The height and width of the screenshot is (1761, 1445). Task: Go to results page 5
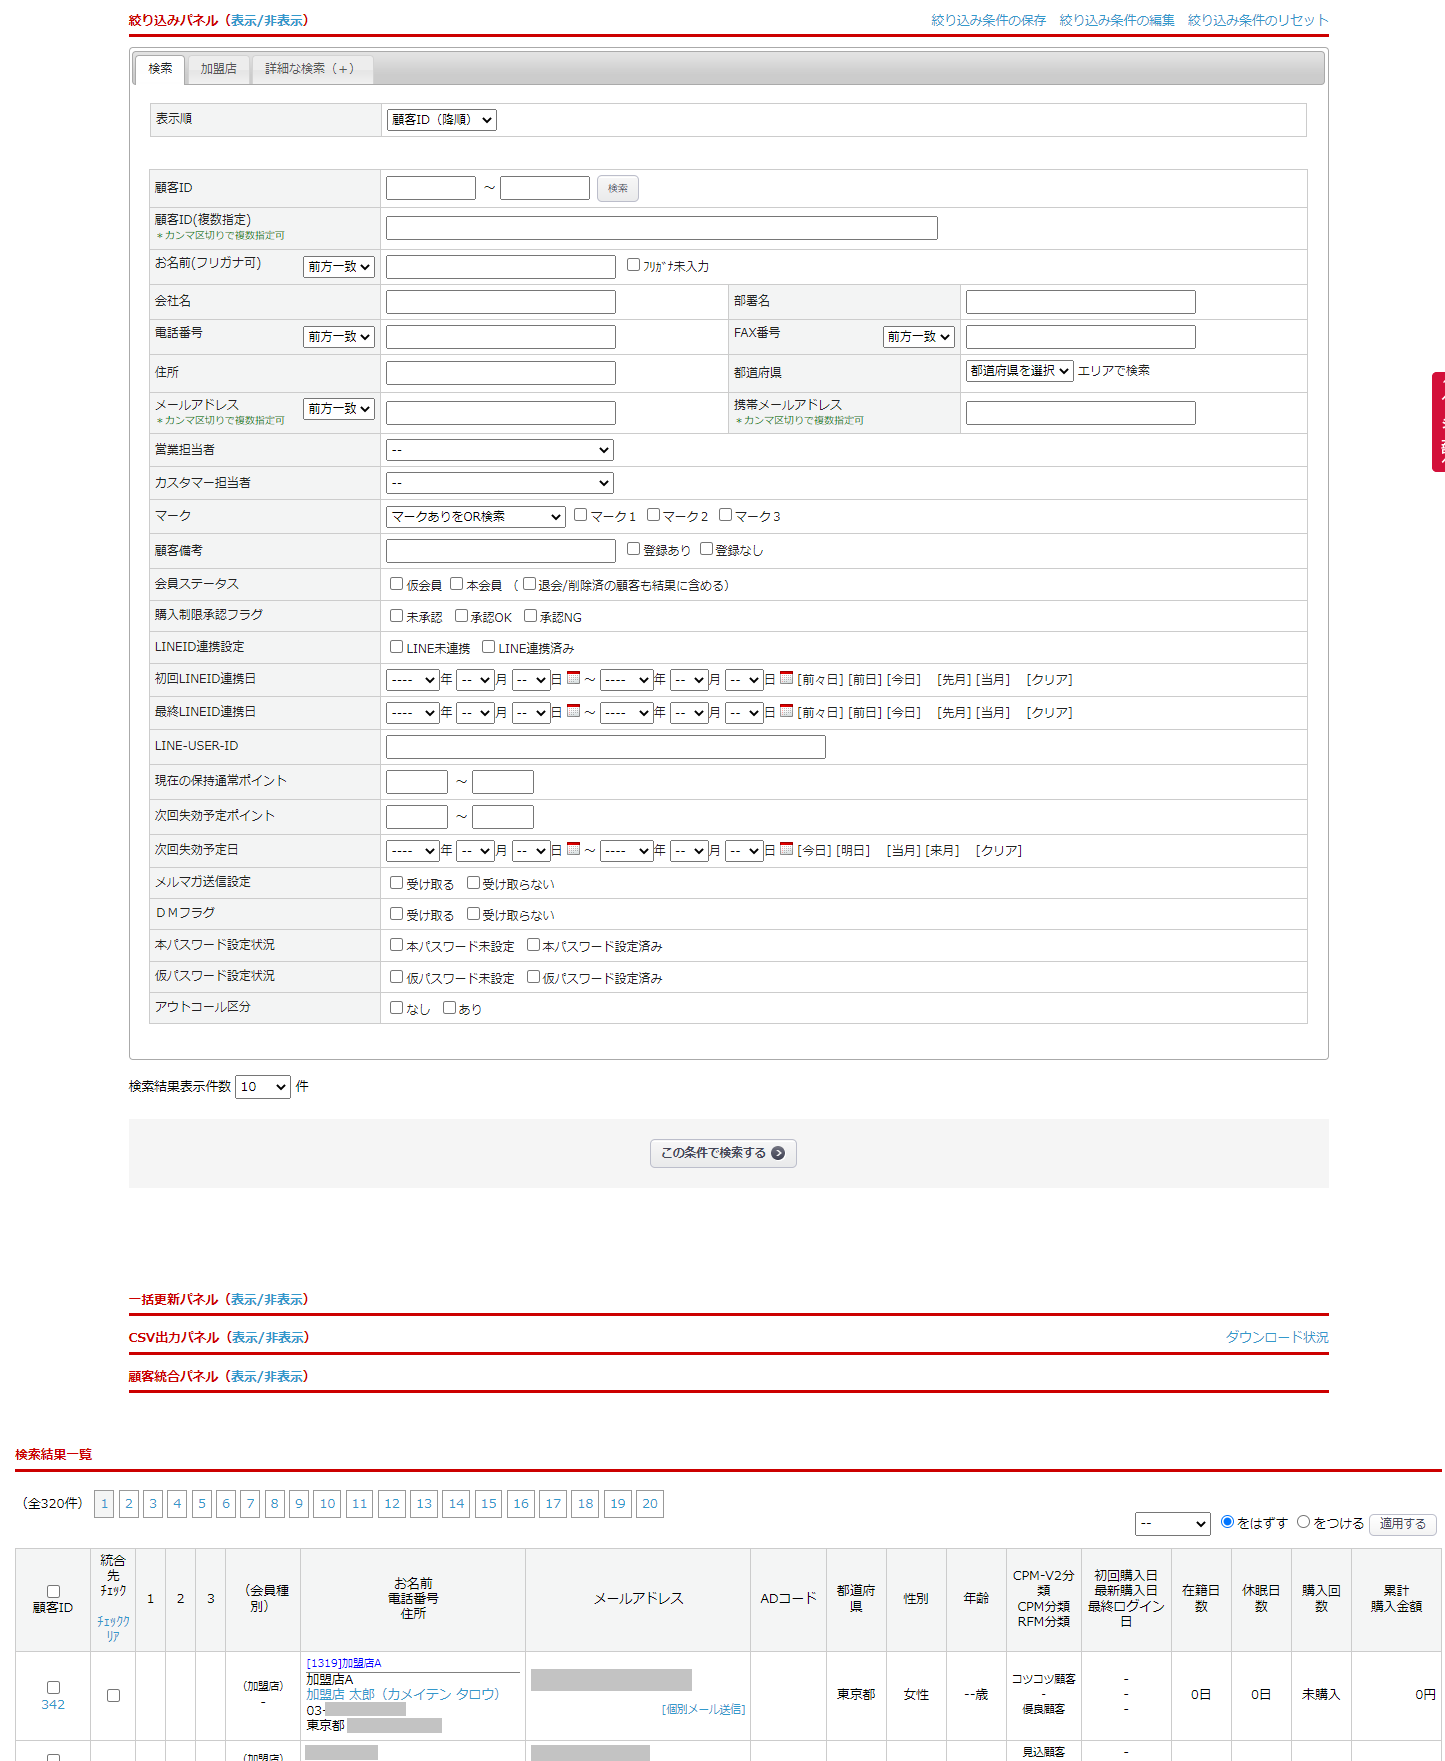tap(202, 1504)
